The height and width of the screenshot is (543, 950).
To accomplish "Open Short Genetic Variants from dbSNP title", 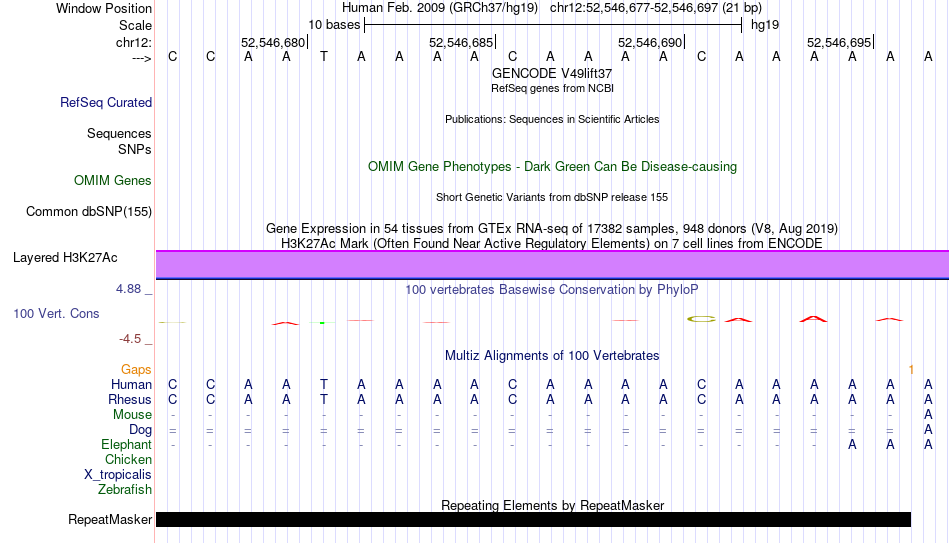I will tap(552, 197).
